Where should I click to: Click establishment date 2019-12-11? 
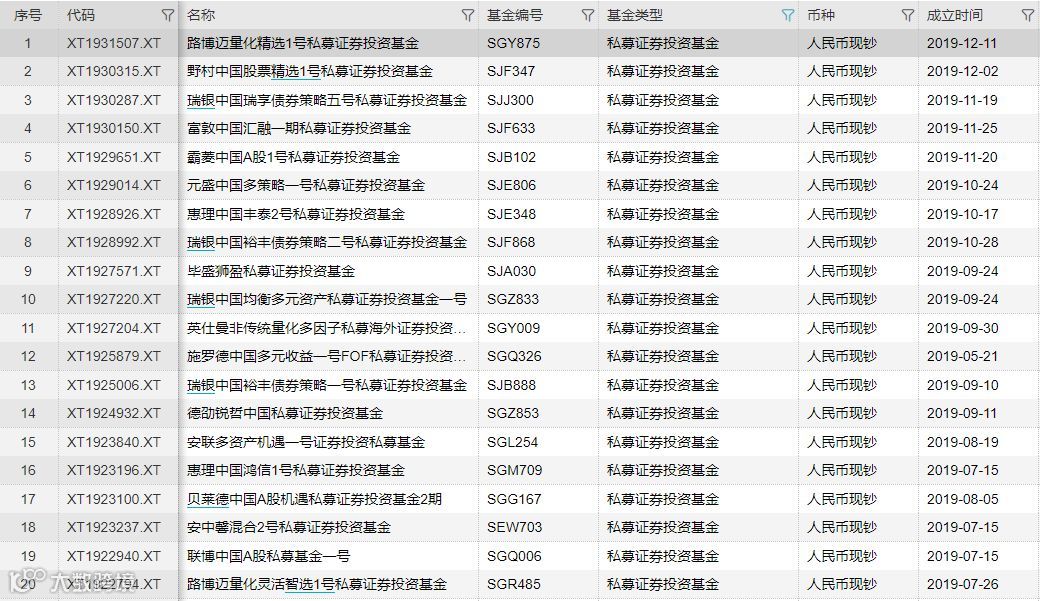962,43
